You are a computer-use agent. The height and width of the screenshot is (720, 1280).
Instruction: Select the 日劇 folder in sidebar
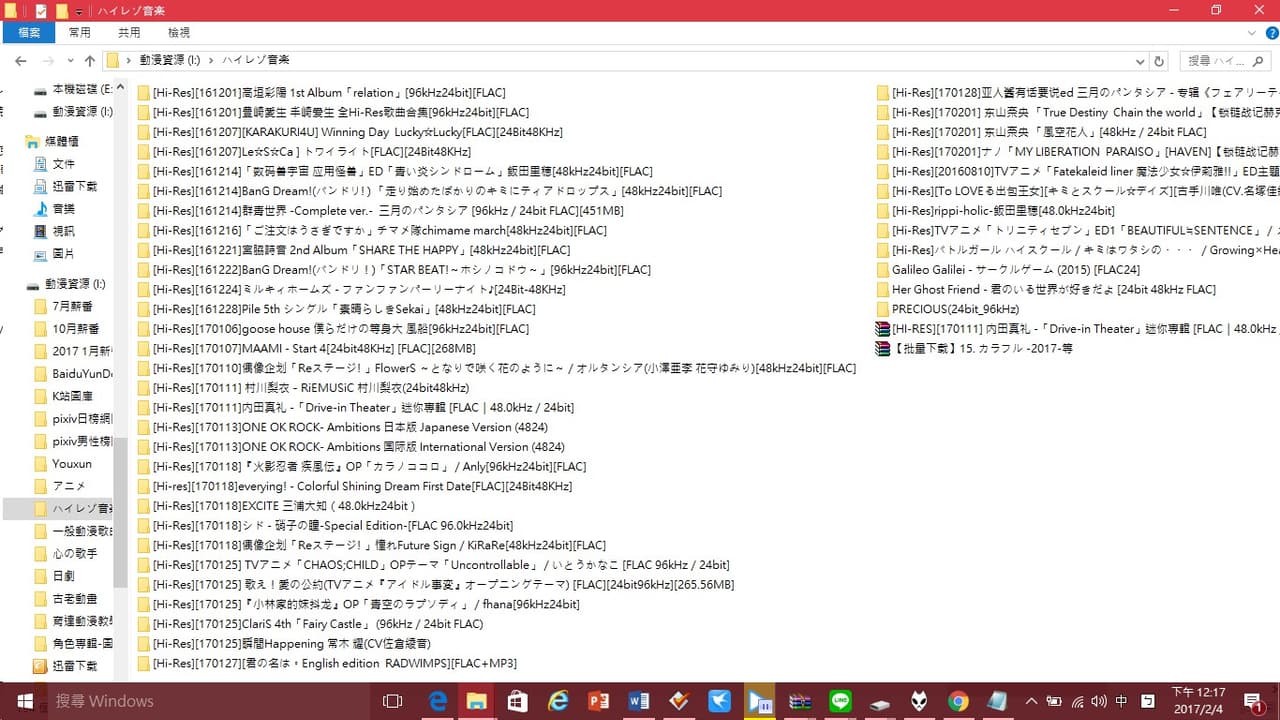tap(54, 576)
